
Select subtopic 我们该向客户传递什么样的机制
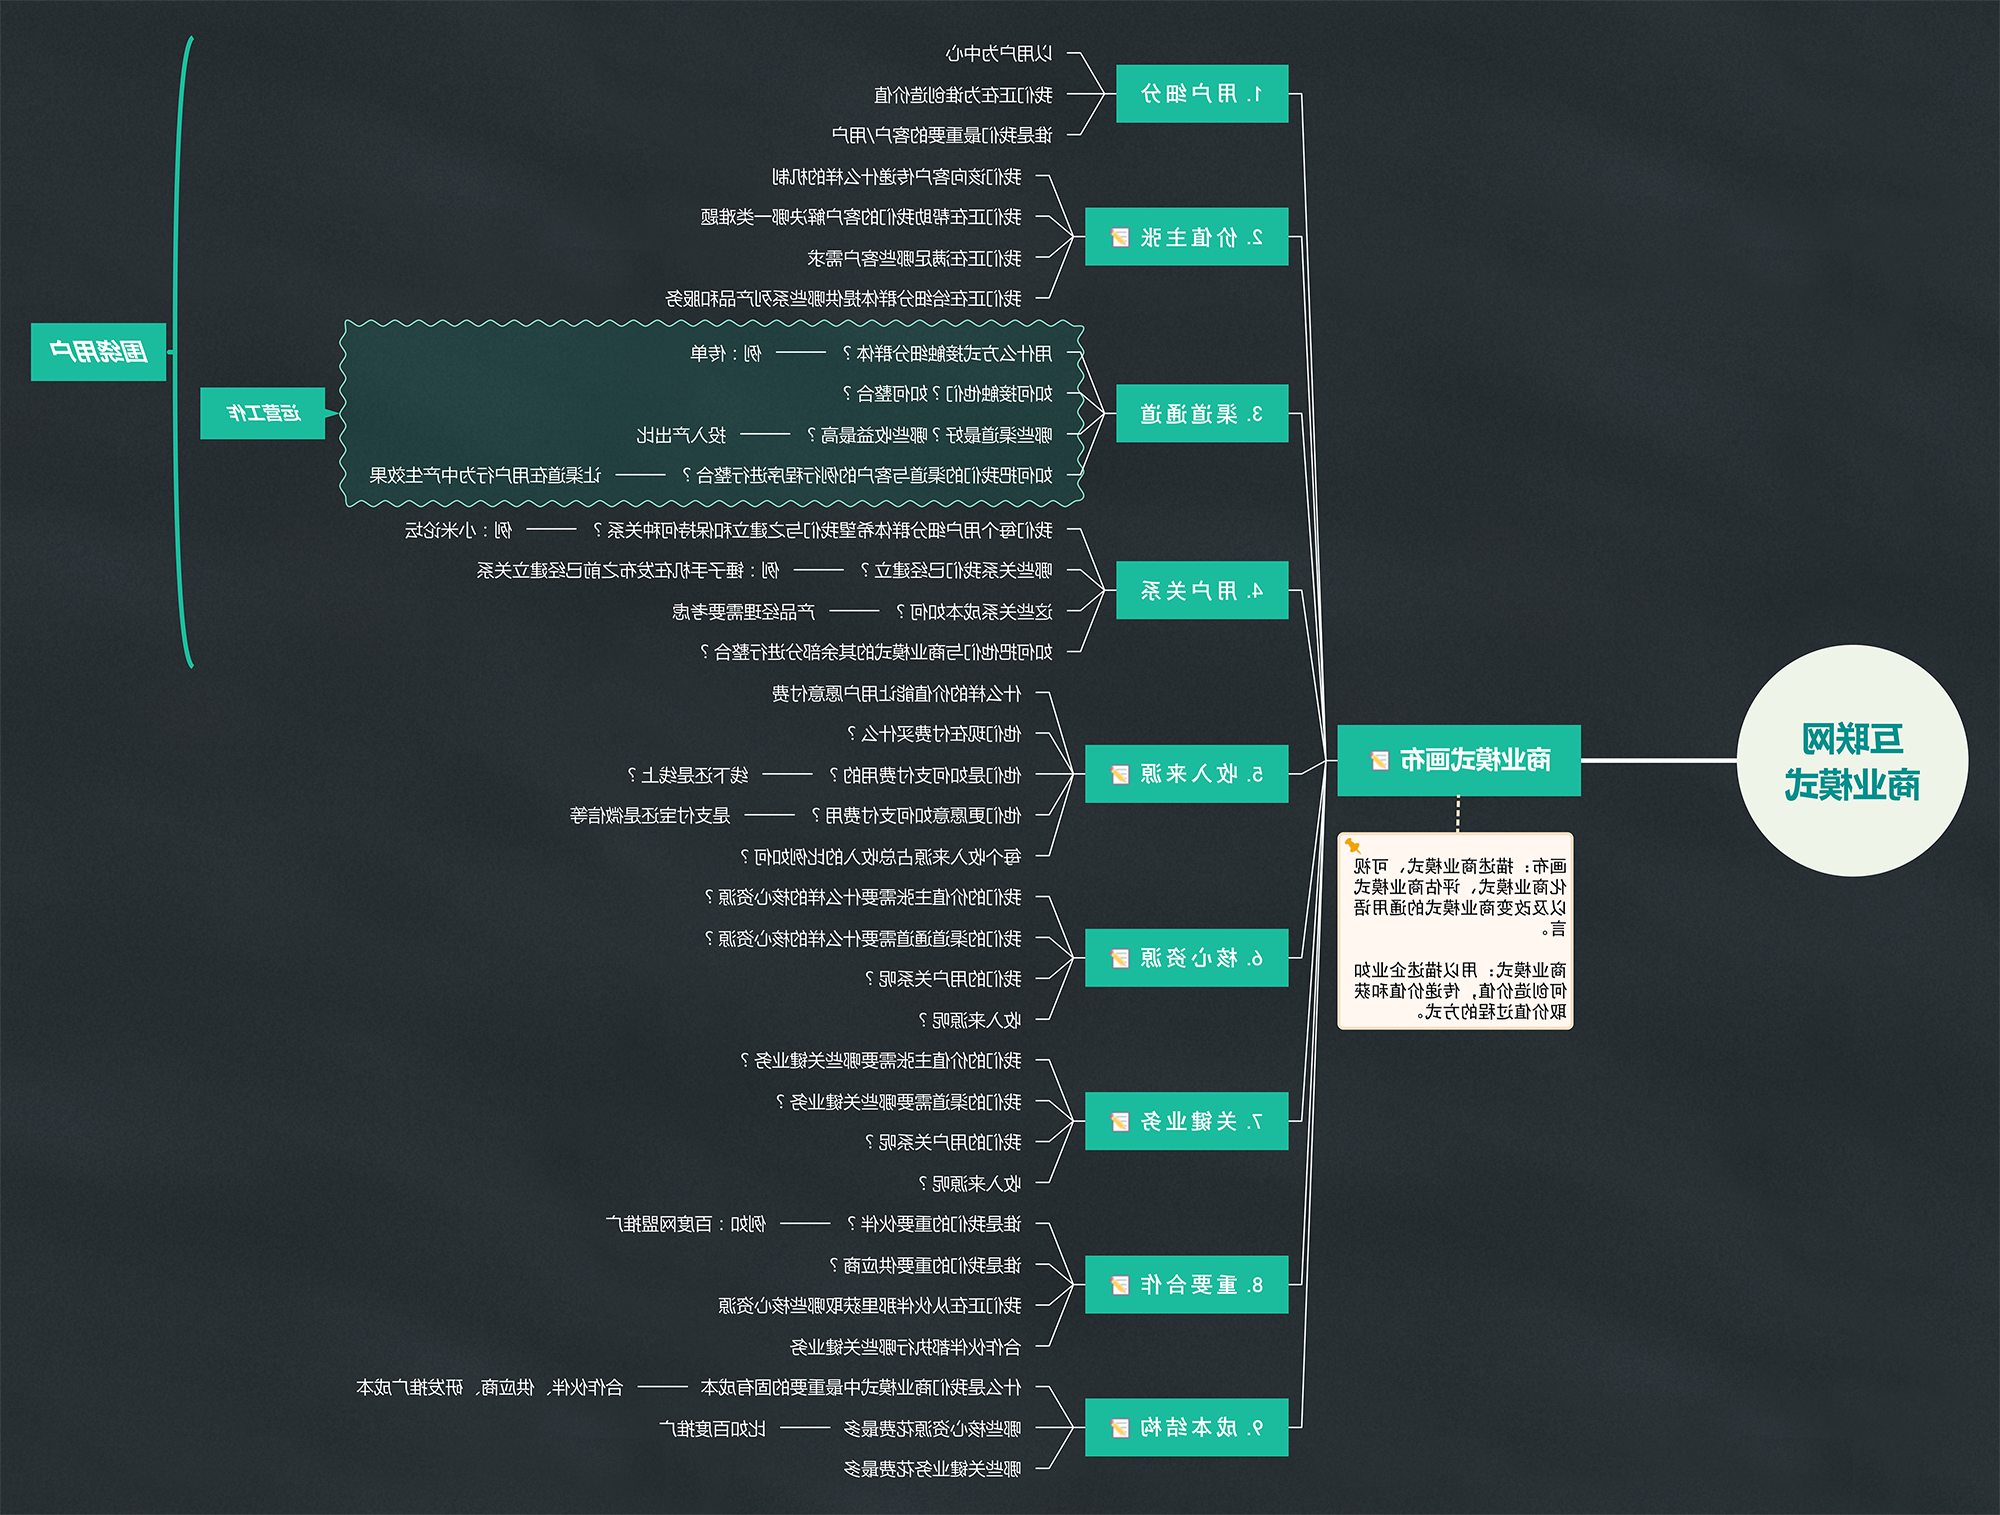pyautogui.click(x=897, y=176)
